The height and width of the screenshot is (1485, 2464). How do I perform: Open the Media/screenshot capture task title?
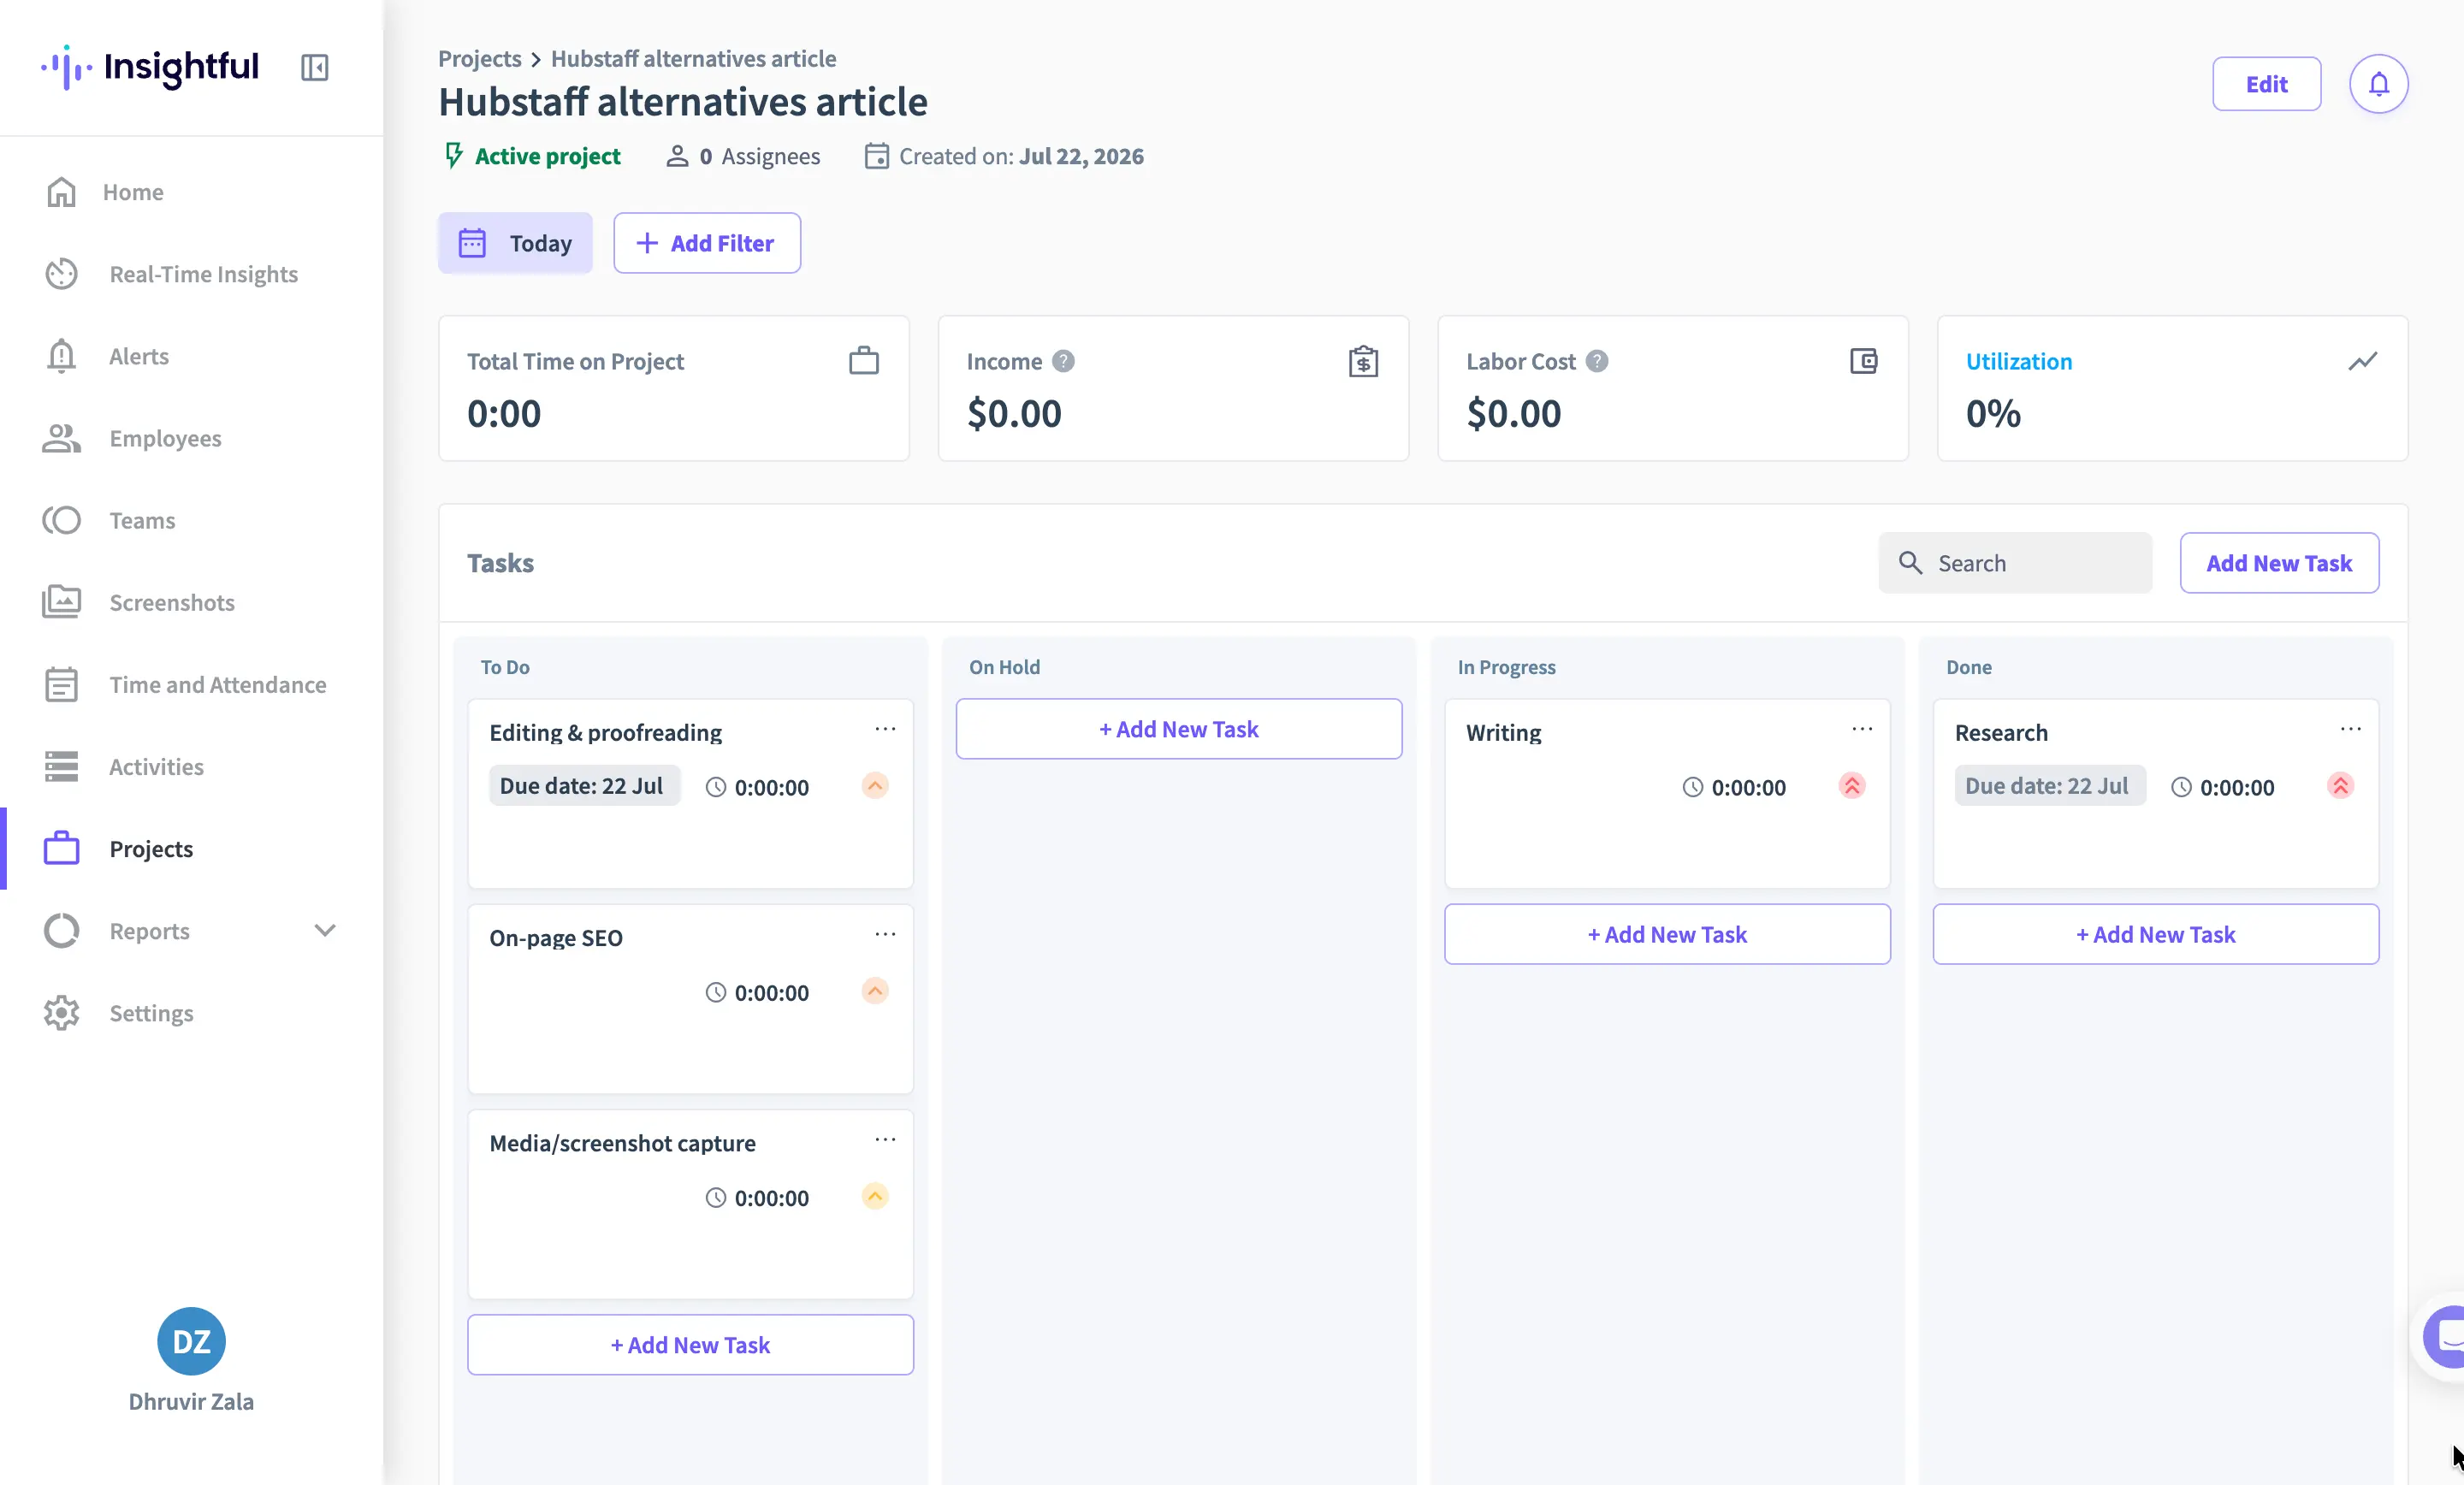pyautogui.click(x=622, y=1142)
